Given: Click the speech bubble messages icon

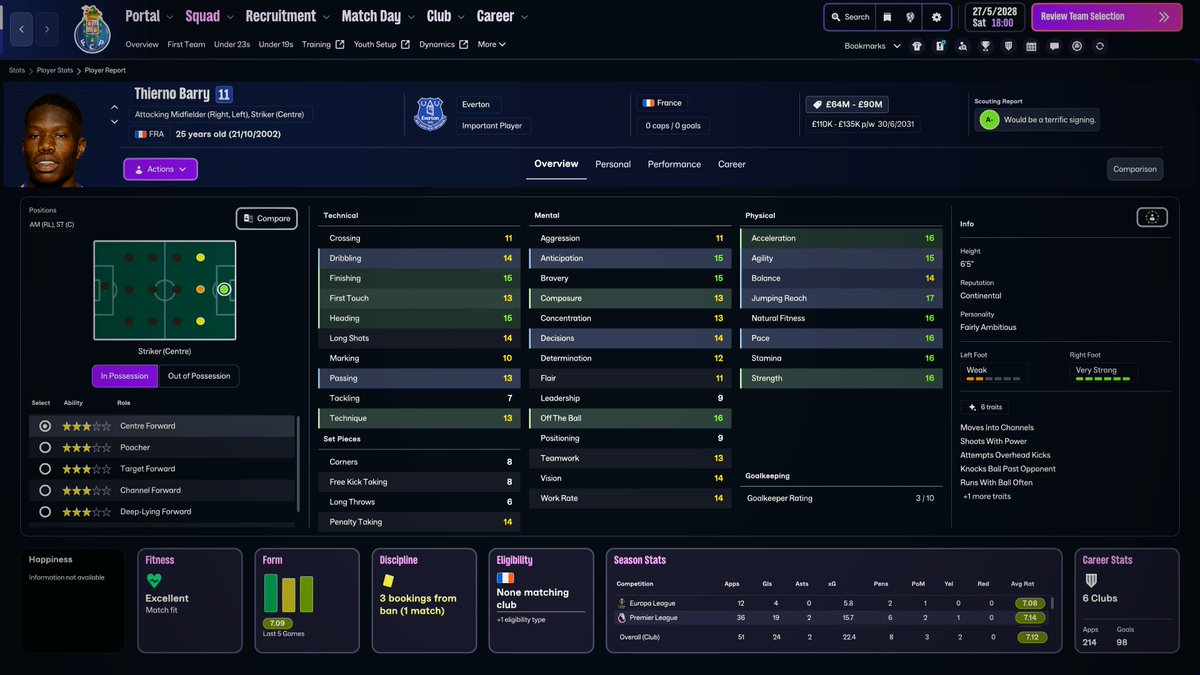Looking at the screenshot, I should click(x=1054, y=46).
